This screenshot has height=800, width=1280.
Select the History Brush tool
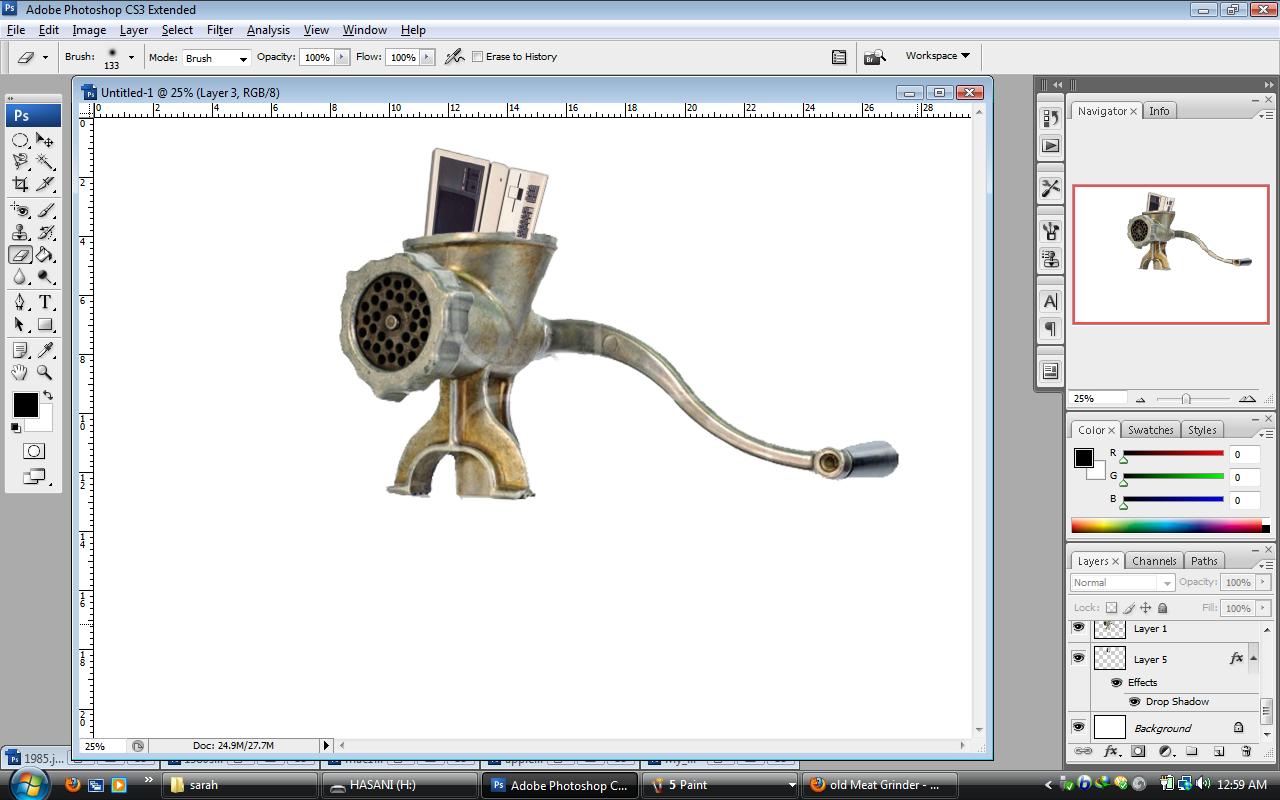pos(45,233)
